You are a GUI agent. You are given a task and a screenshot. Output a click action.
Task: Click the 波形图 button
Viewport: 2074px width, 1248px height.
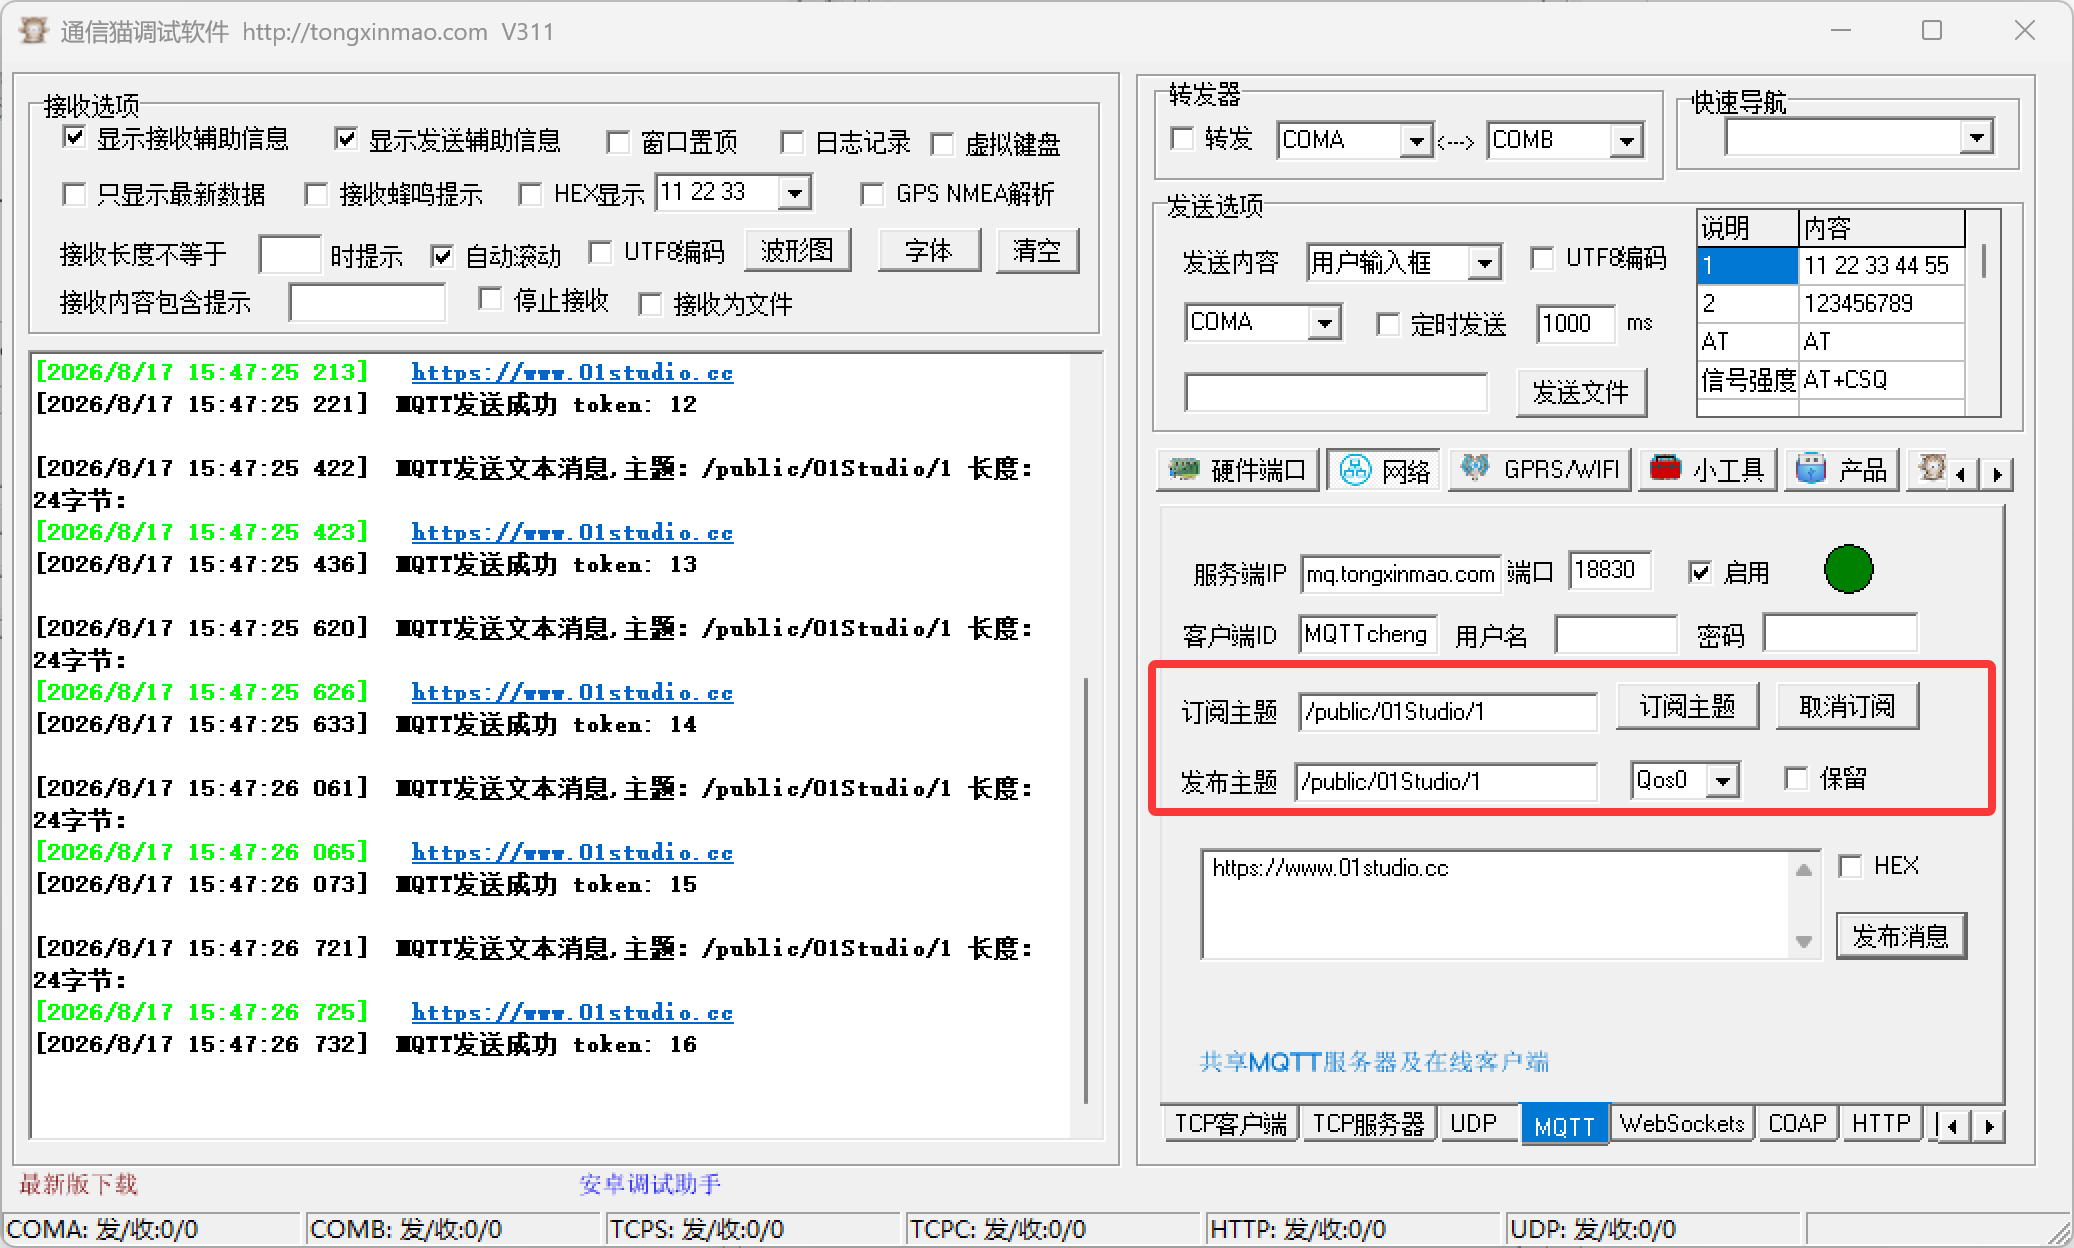[x=797, y=250]
